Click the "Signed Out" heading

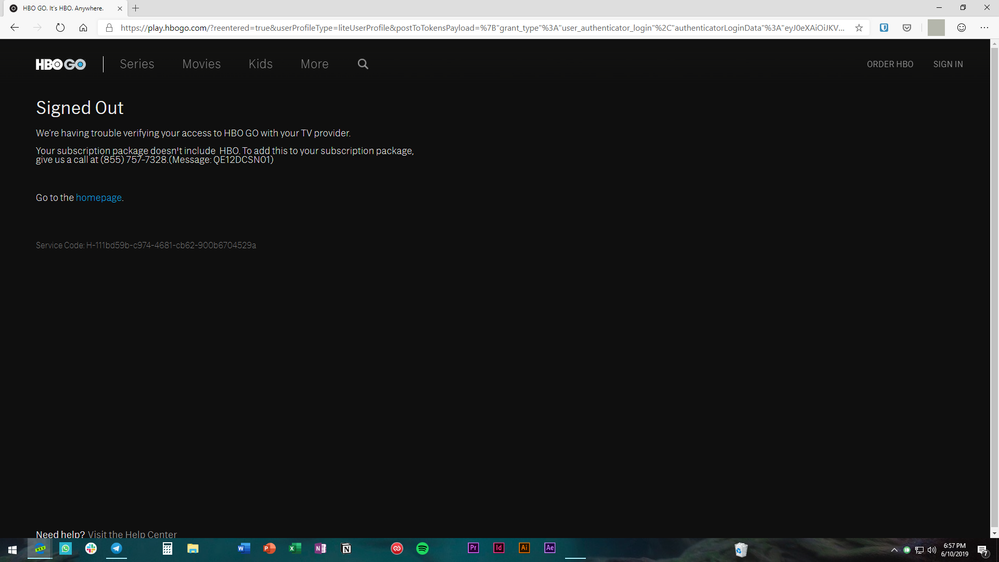[x=80, y=108]
